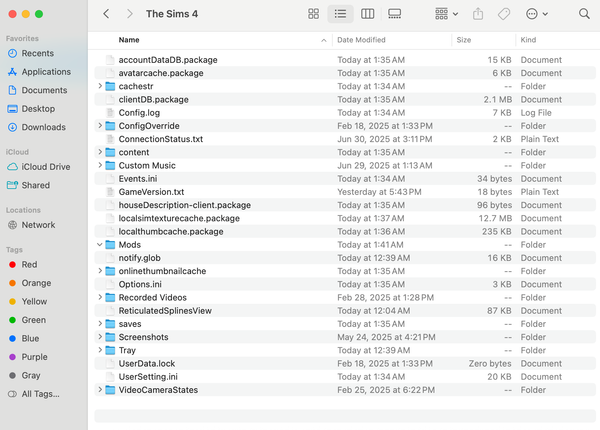Open Downloads in the sidebar
600x430 pixels.
(43, 127)
